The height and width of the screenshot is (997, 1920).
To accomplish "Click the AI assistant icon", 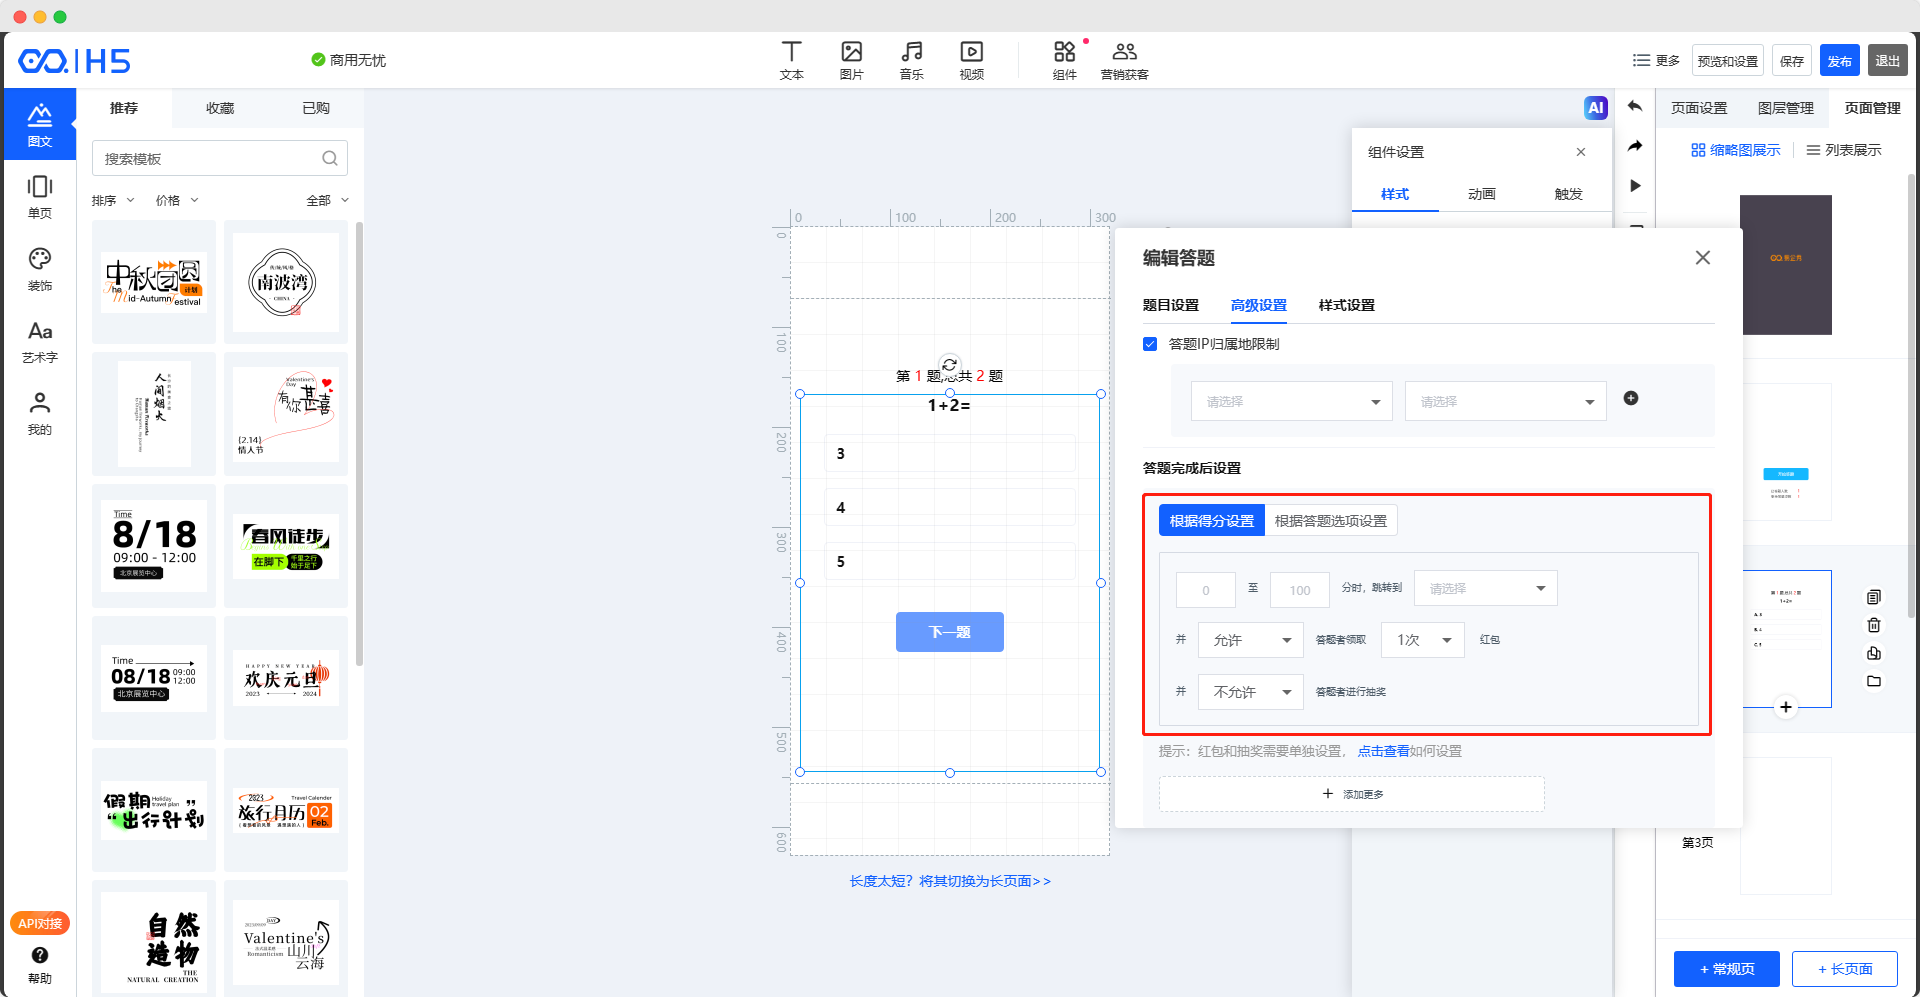I will tap(1595, 108).
